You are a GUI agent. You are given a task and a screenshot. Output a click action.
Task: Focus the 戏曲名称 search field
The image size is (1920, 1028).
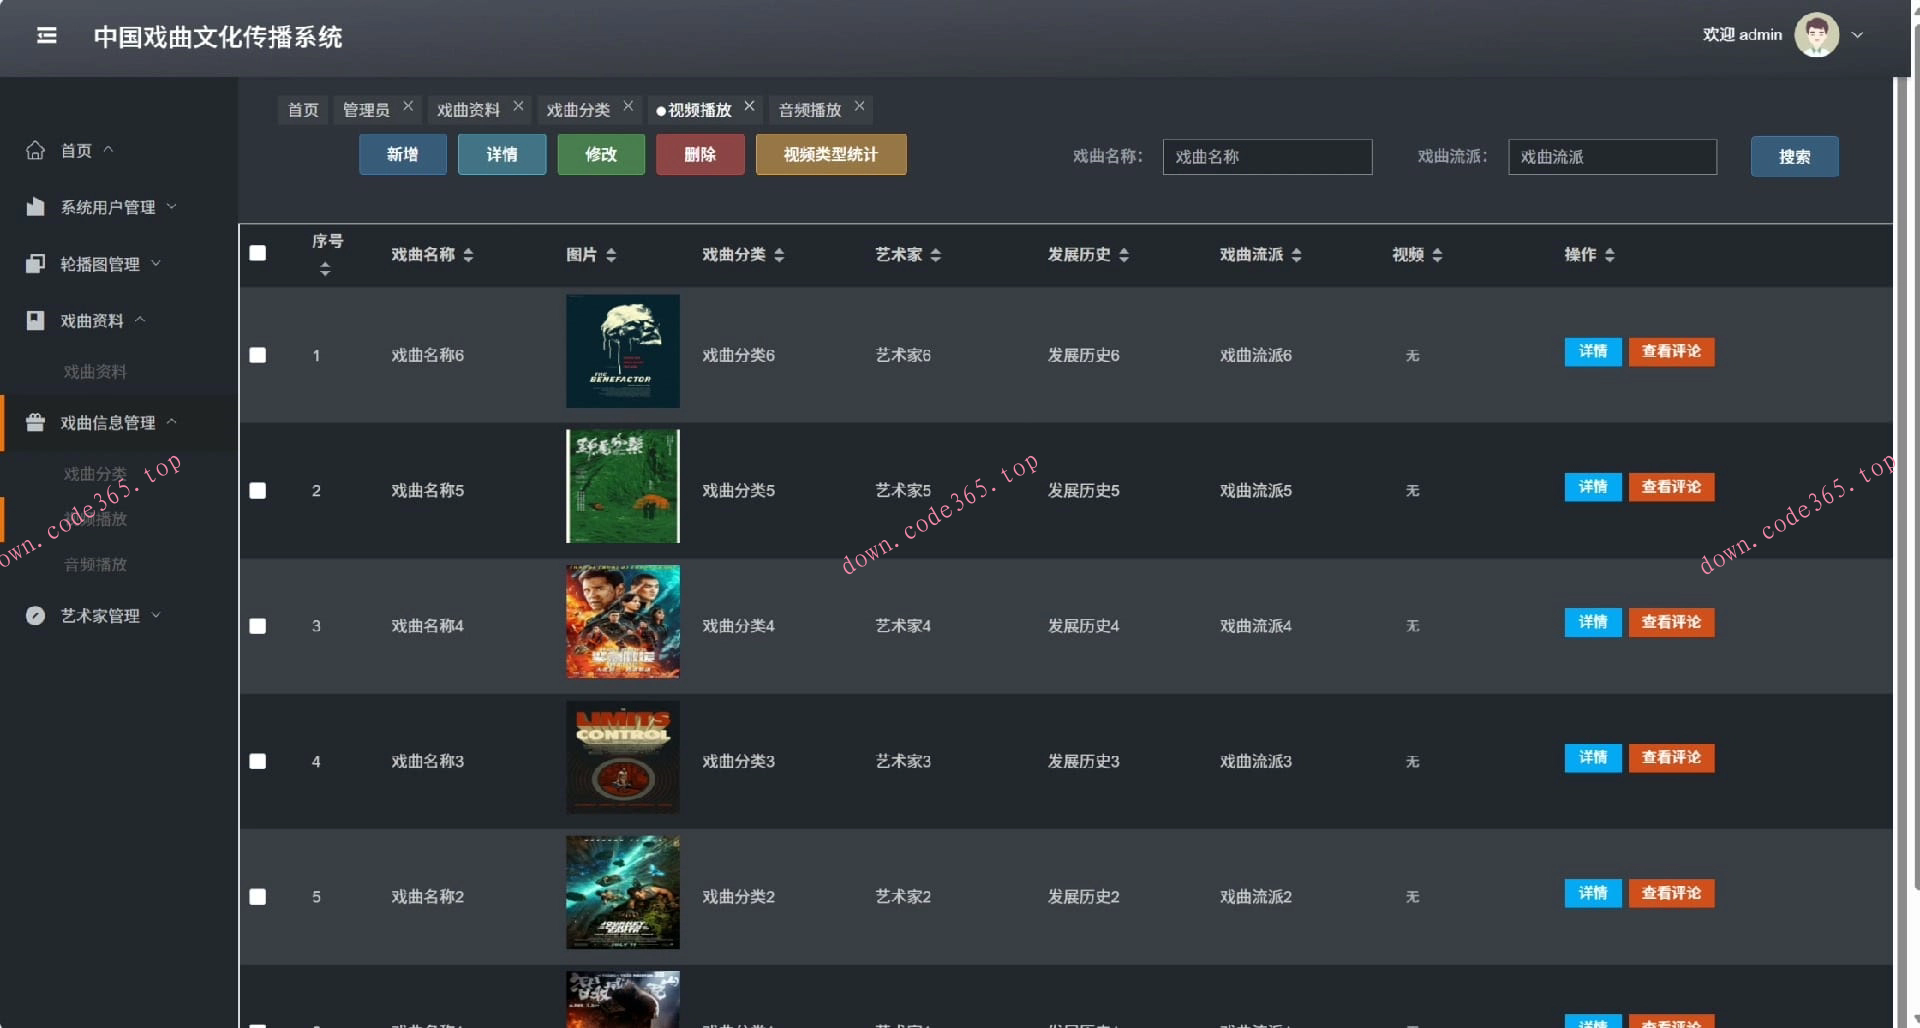click(x=1267, y=157)
